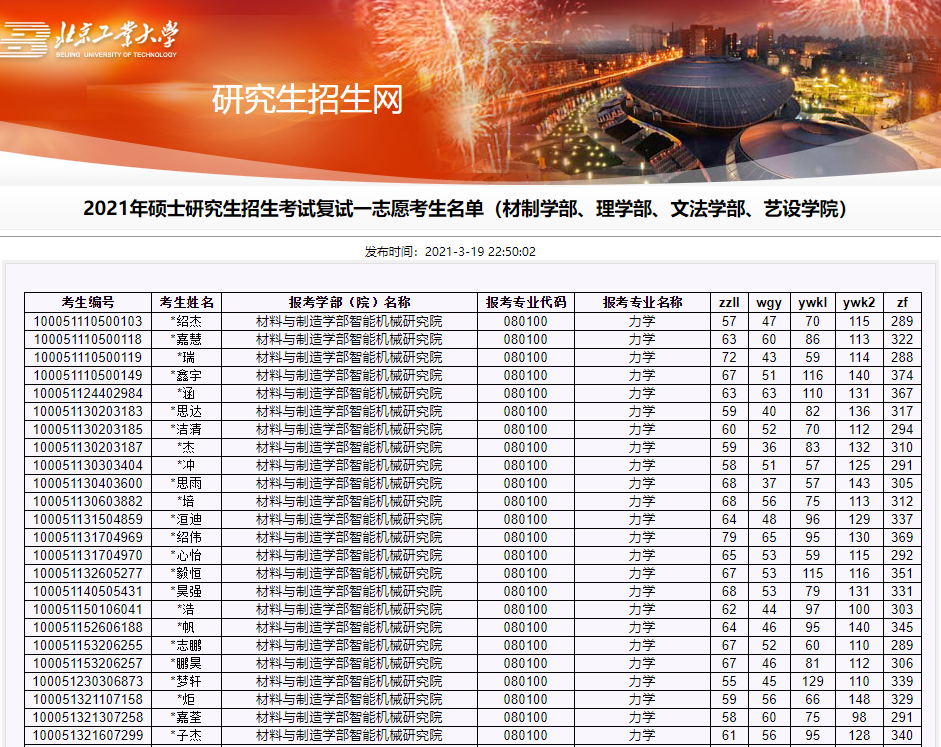Image resolution: width=941 pixels, height=747 pixels.
Task: Click the 报考专业名称 column header
Action: tap(642, 302)
